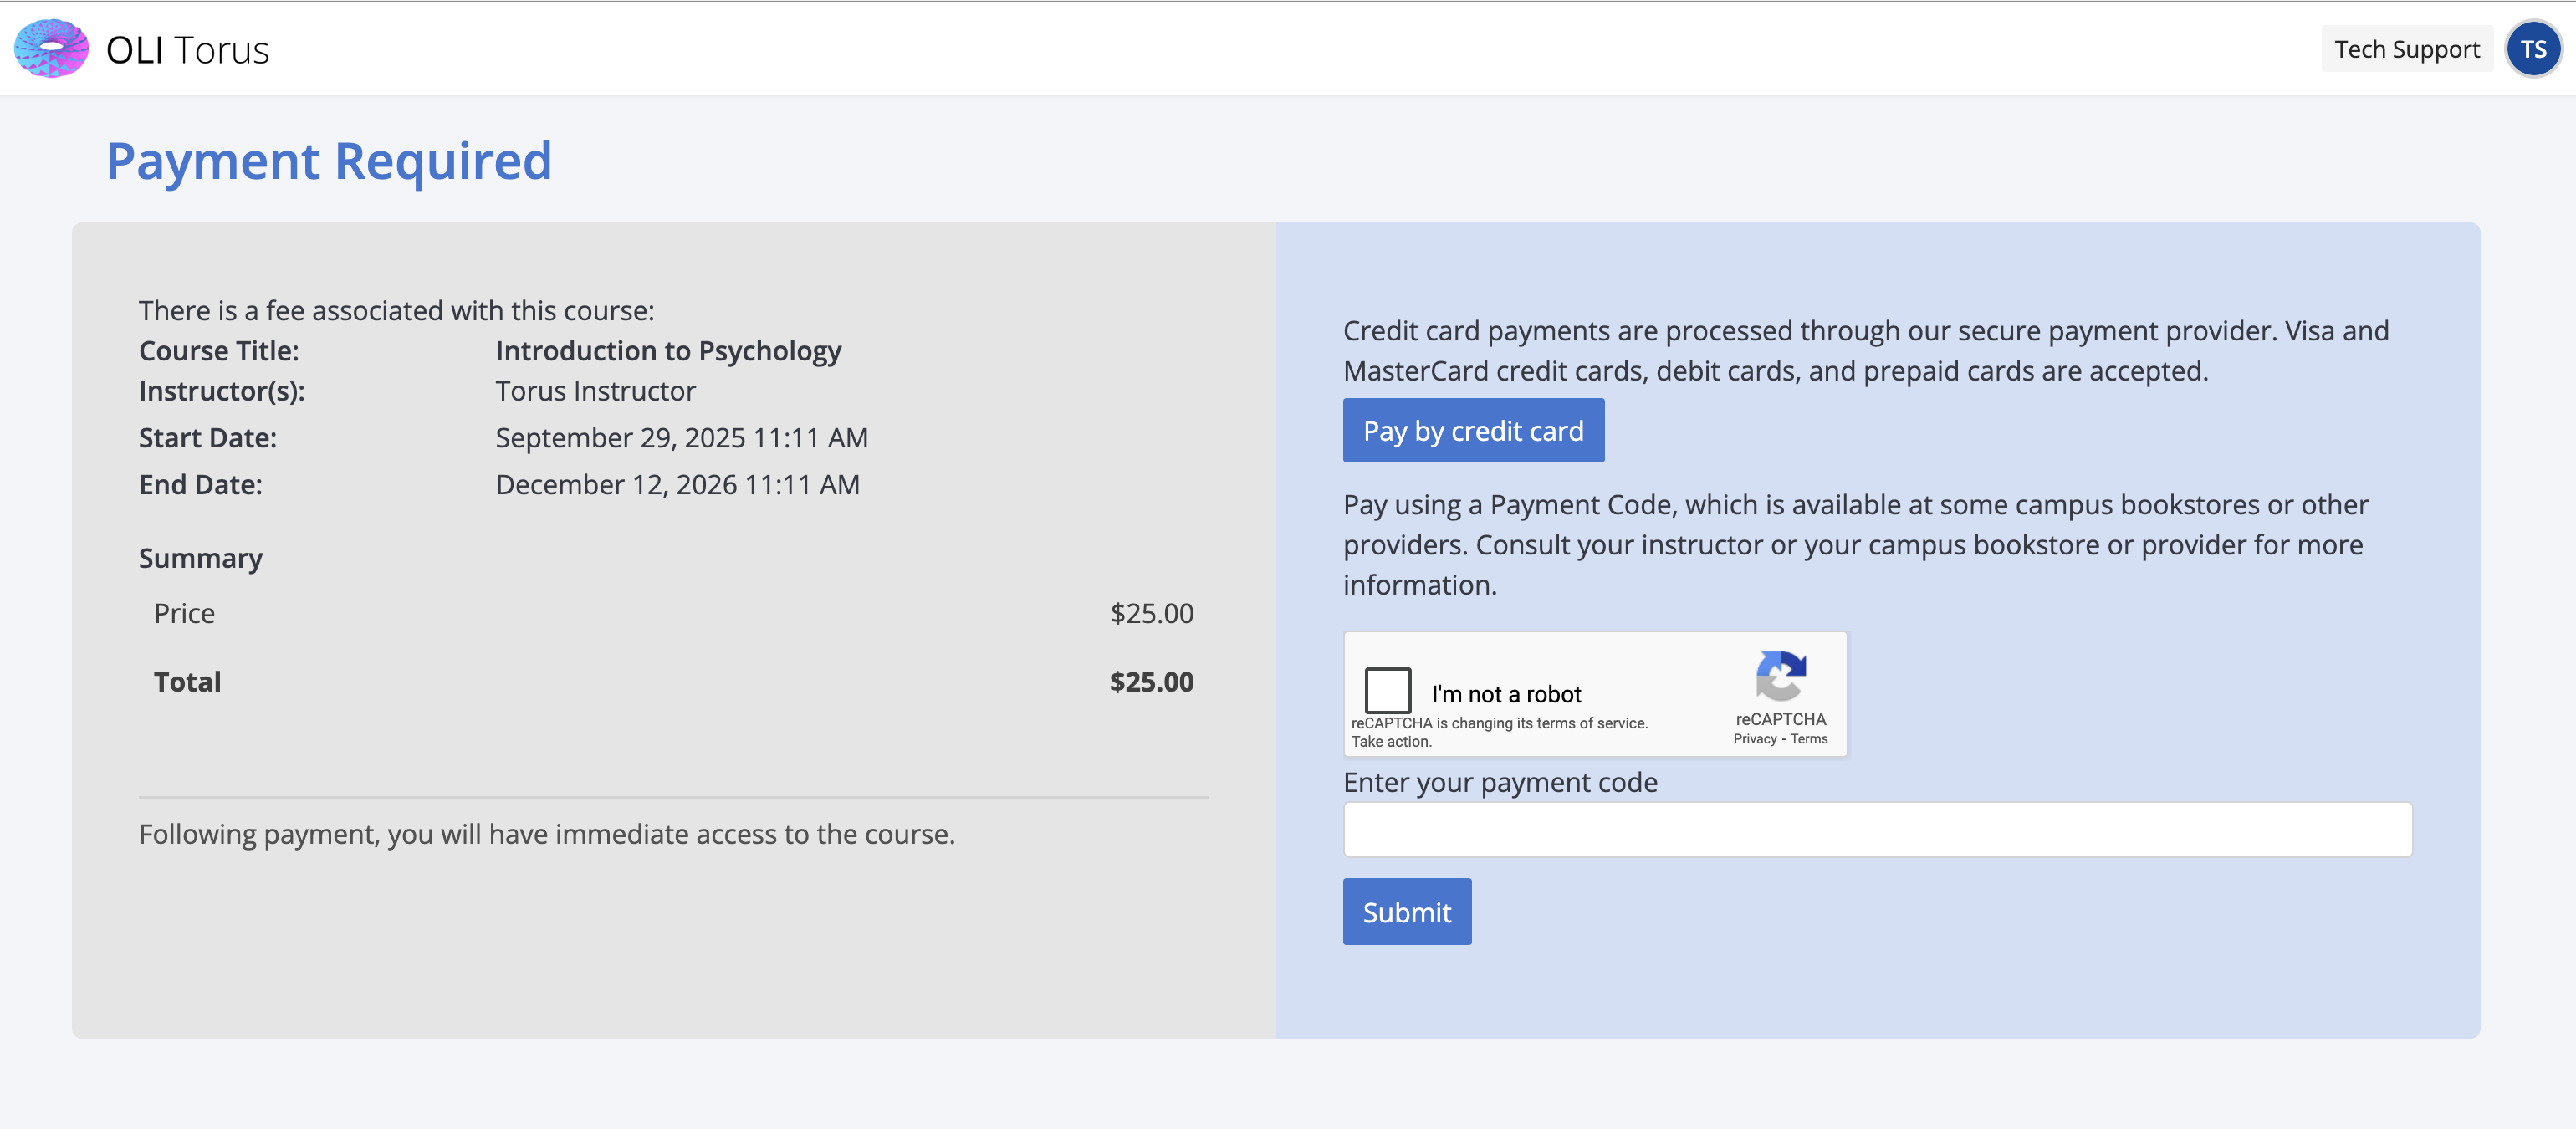The height and width of the screenshot is (1129, 2576).
Task: Click the Payment Required heading
Action: [x=329, y=161]
